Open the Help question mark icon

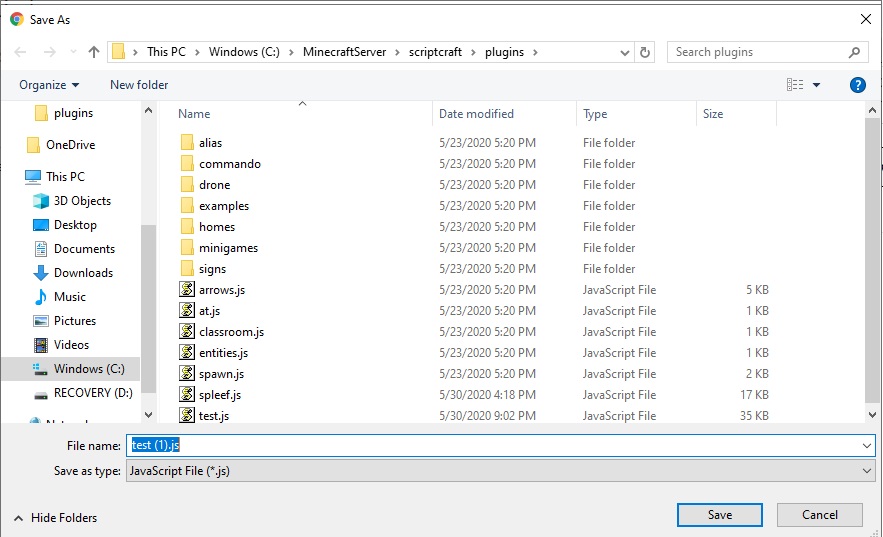click(x=857, y=85)
